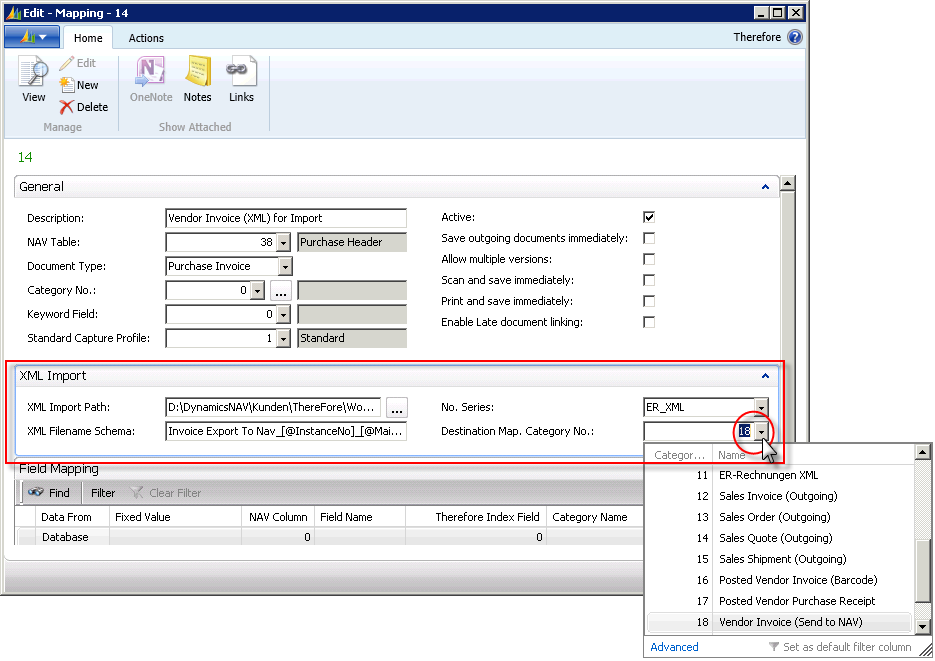Switch to the Actions tab

[x=146, y=38]
